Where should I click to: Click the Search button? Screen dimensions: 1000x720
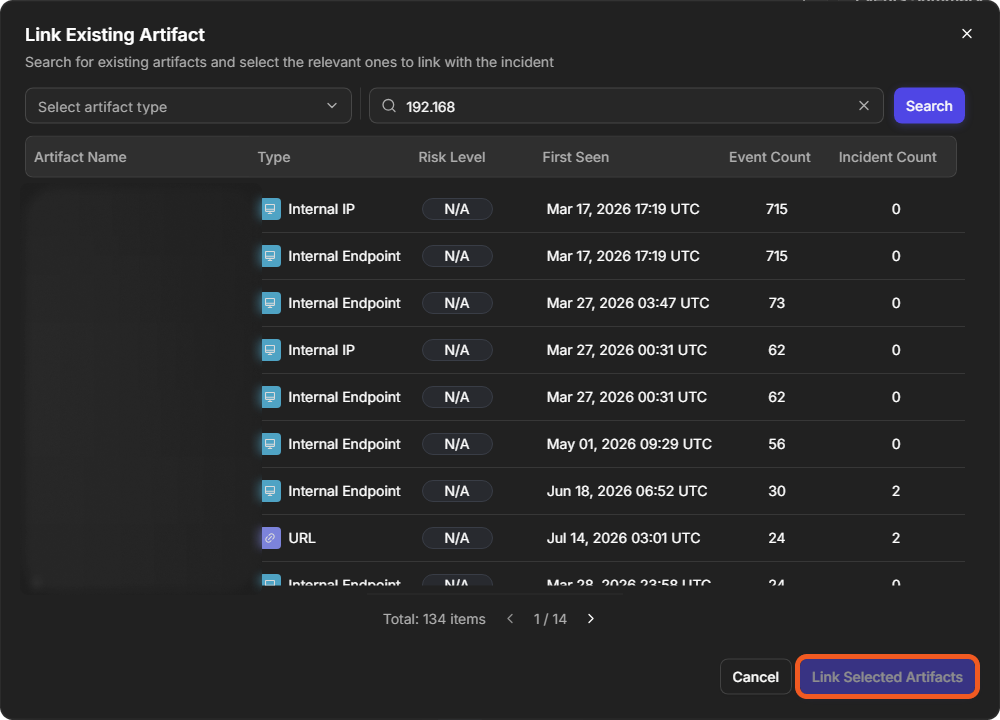click(929, 106)
